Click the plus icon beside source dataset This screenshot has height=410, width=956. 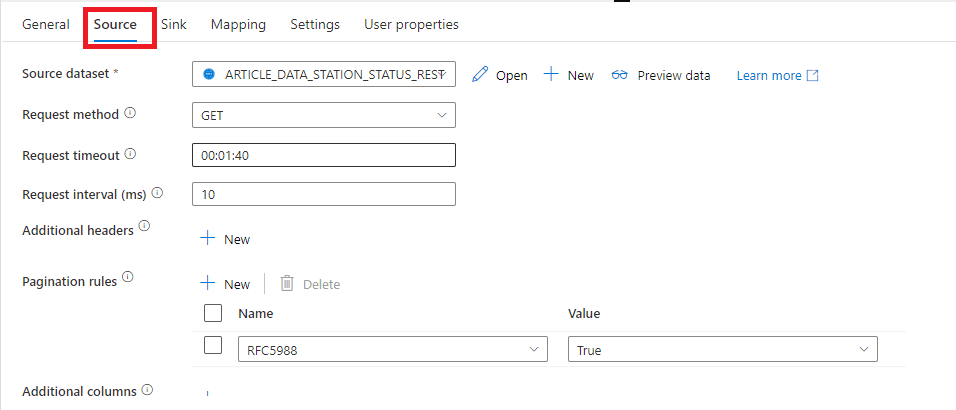551,75
